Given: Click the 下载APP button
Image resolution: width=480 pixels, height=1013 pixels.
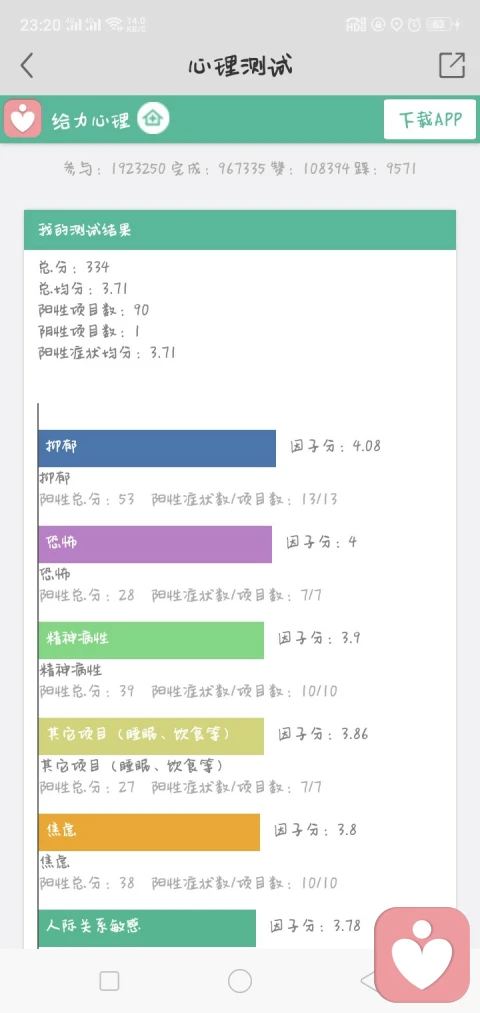Looking at the screenshot, I should click(430, 120).
